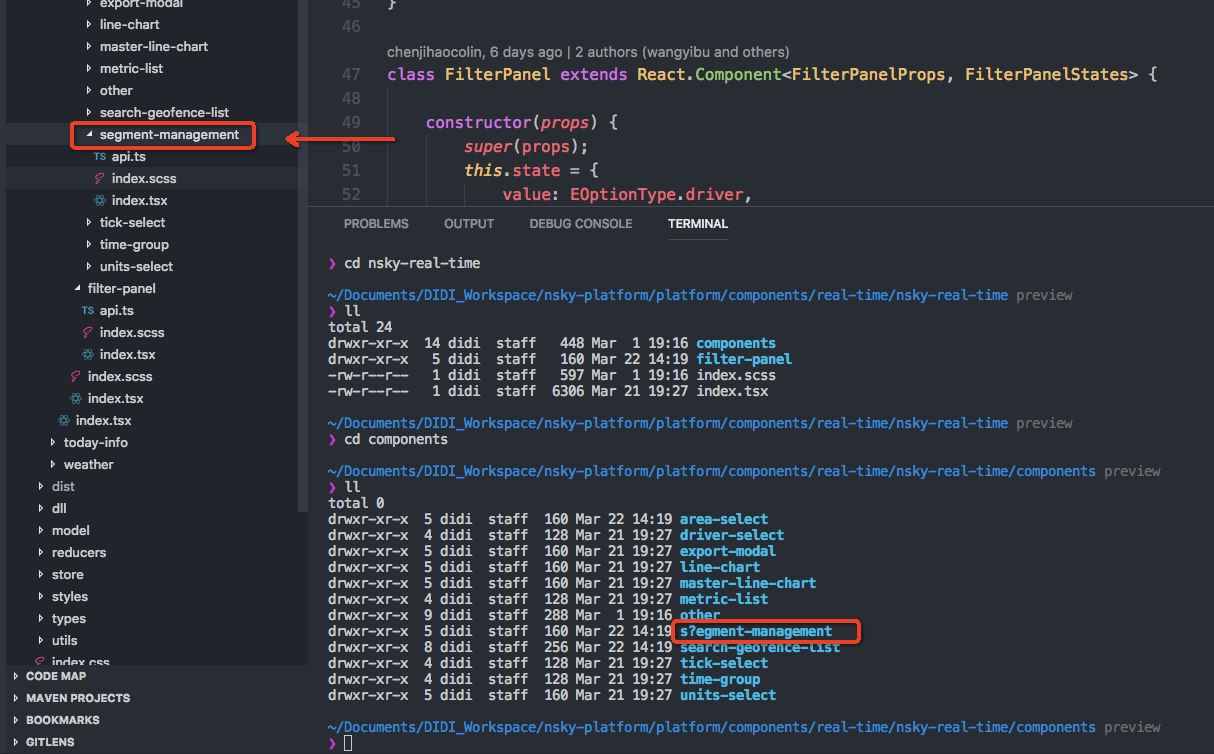Click line number 49 in the editor gutter
1214x754 pixels.
tap(351, 123)
